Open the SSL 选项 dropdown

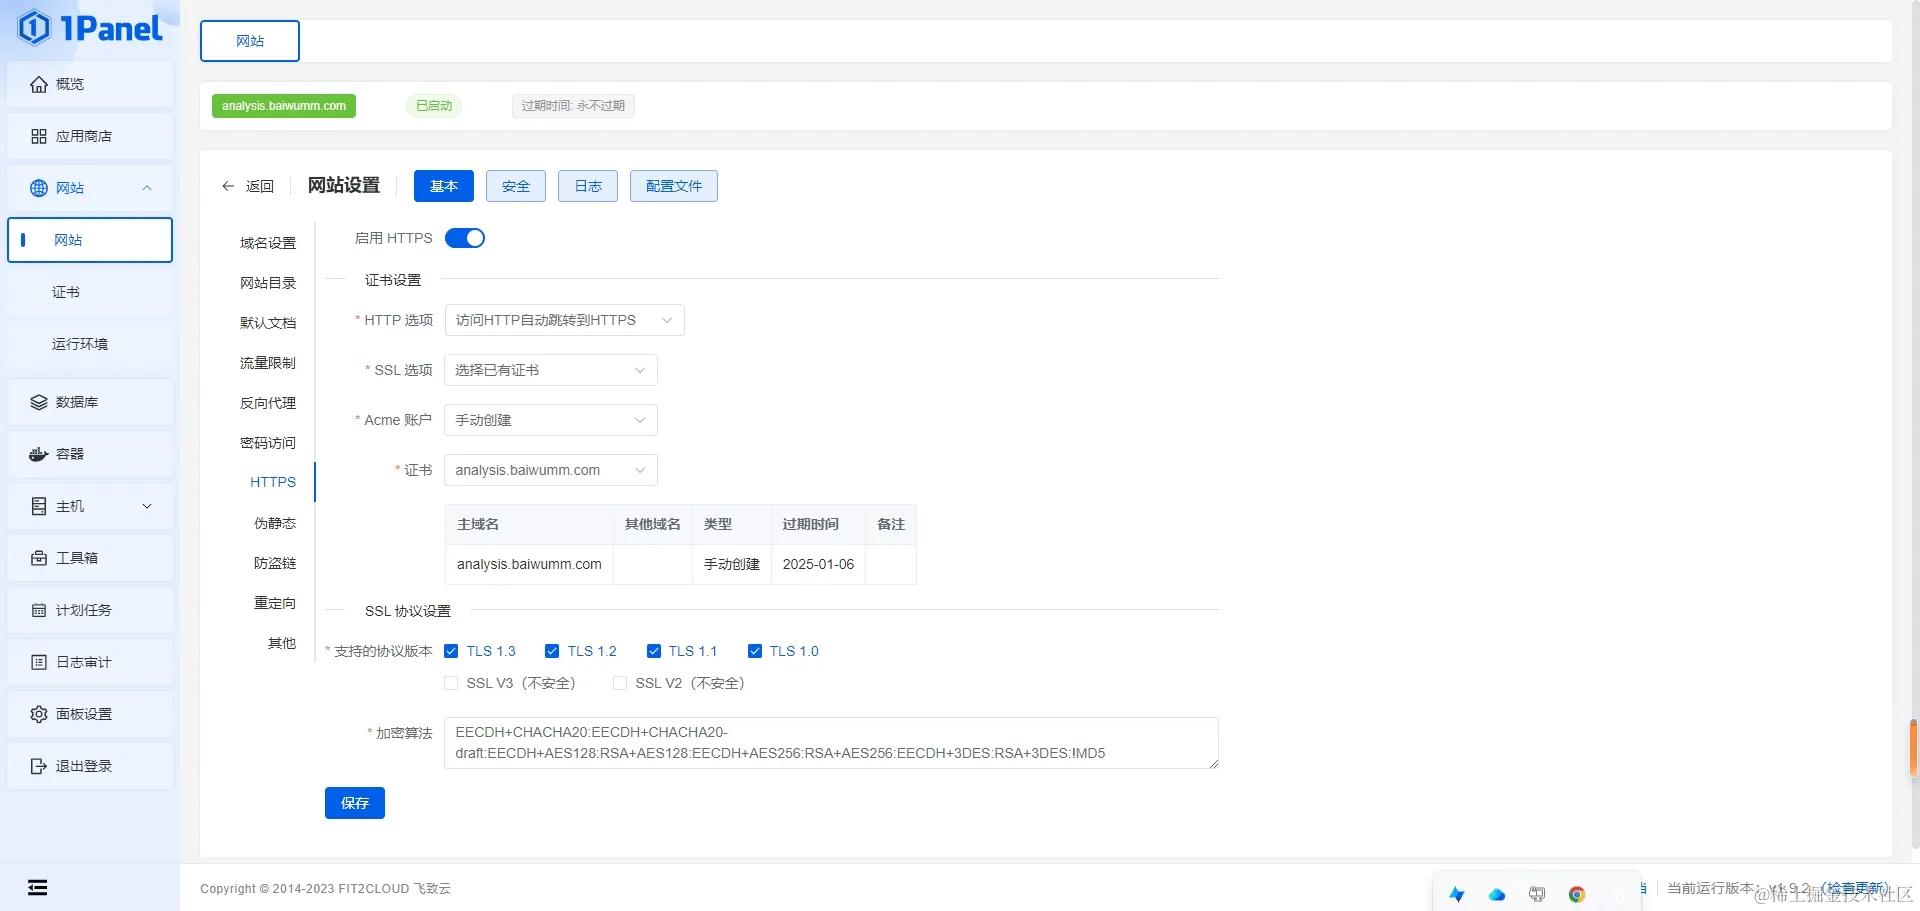(x=551, y=370)
